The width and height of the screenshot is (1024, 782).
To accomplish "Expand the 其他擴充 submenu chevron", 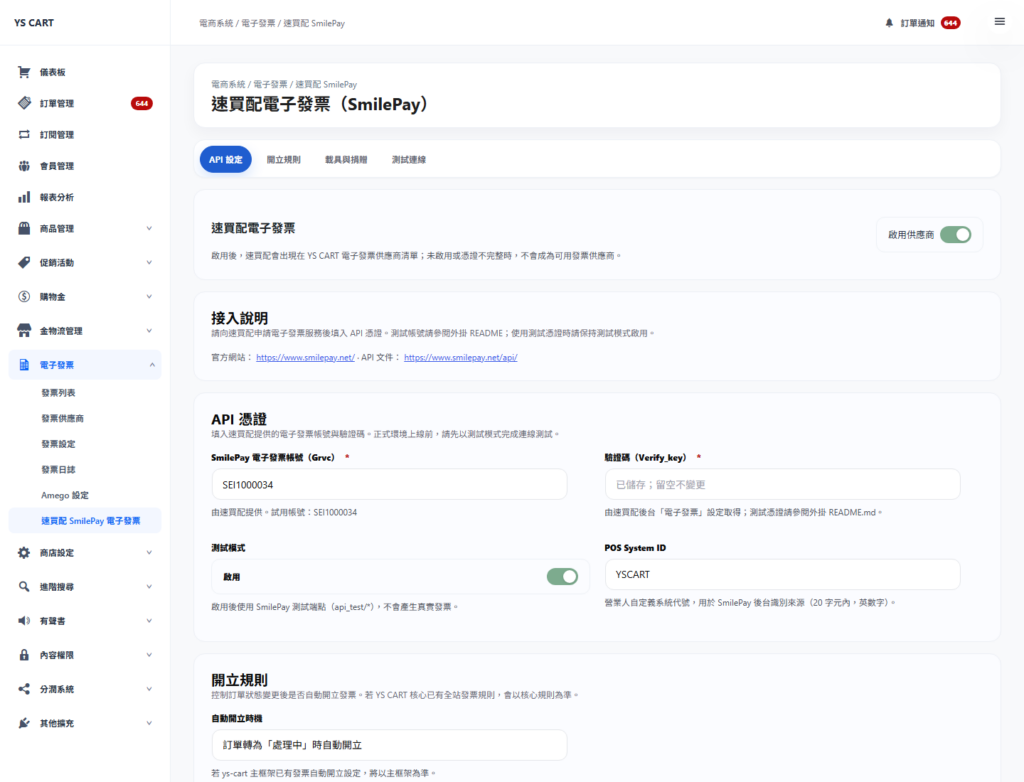I will (150, 723).
